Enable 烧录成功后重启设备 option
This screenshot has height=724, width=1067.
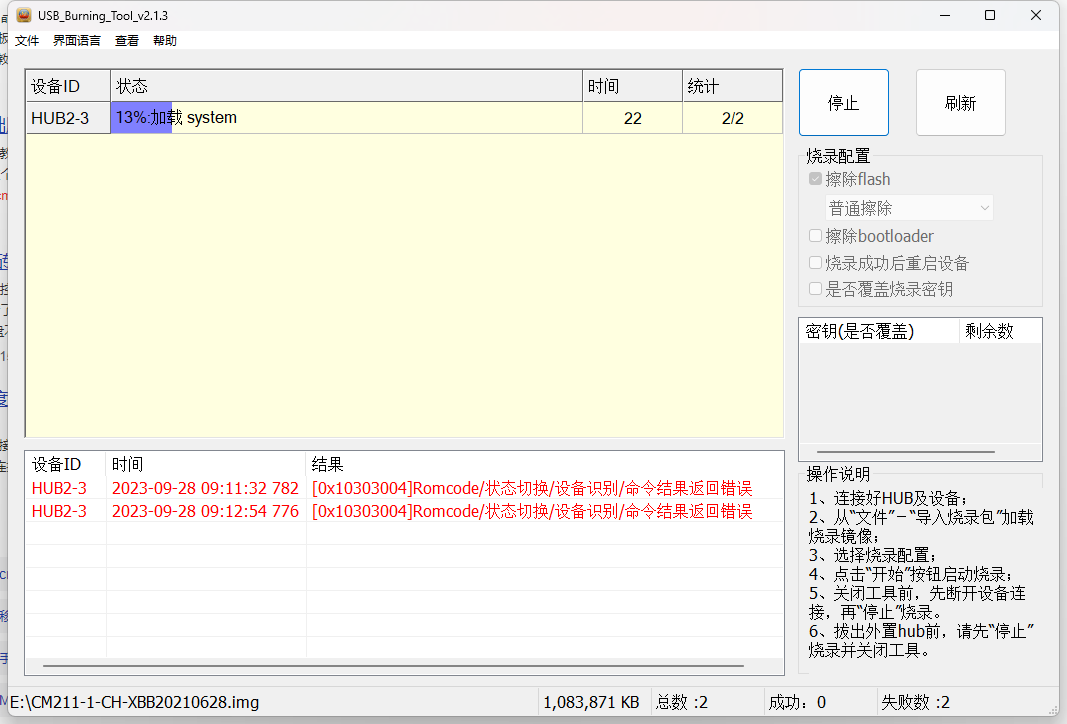[x=815, y=263]
